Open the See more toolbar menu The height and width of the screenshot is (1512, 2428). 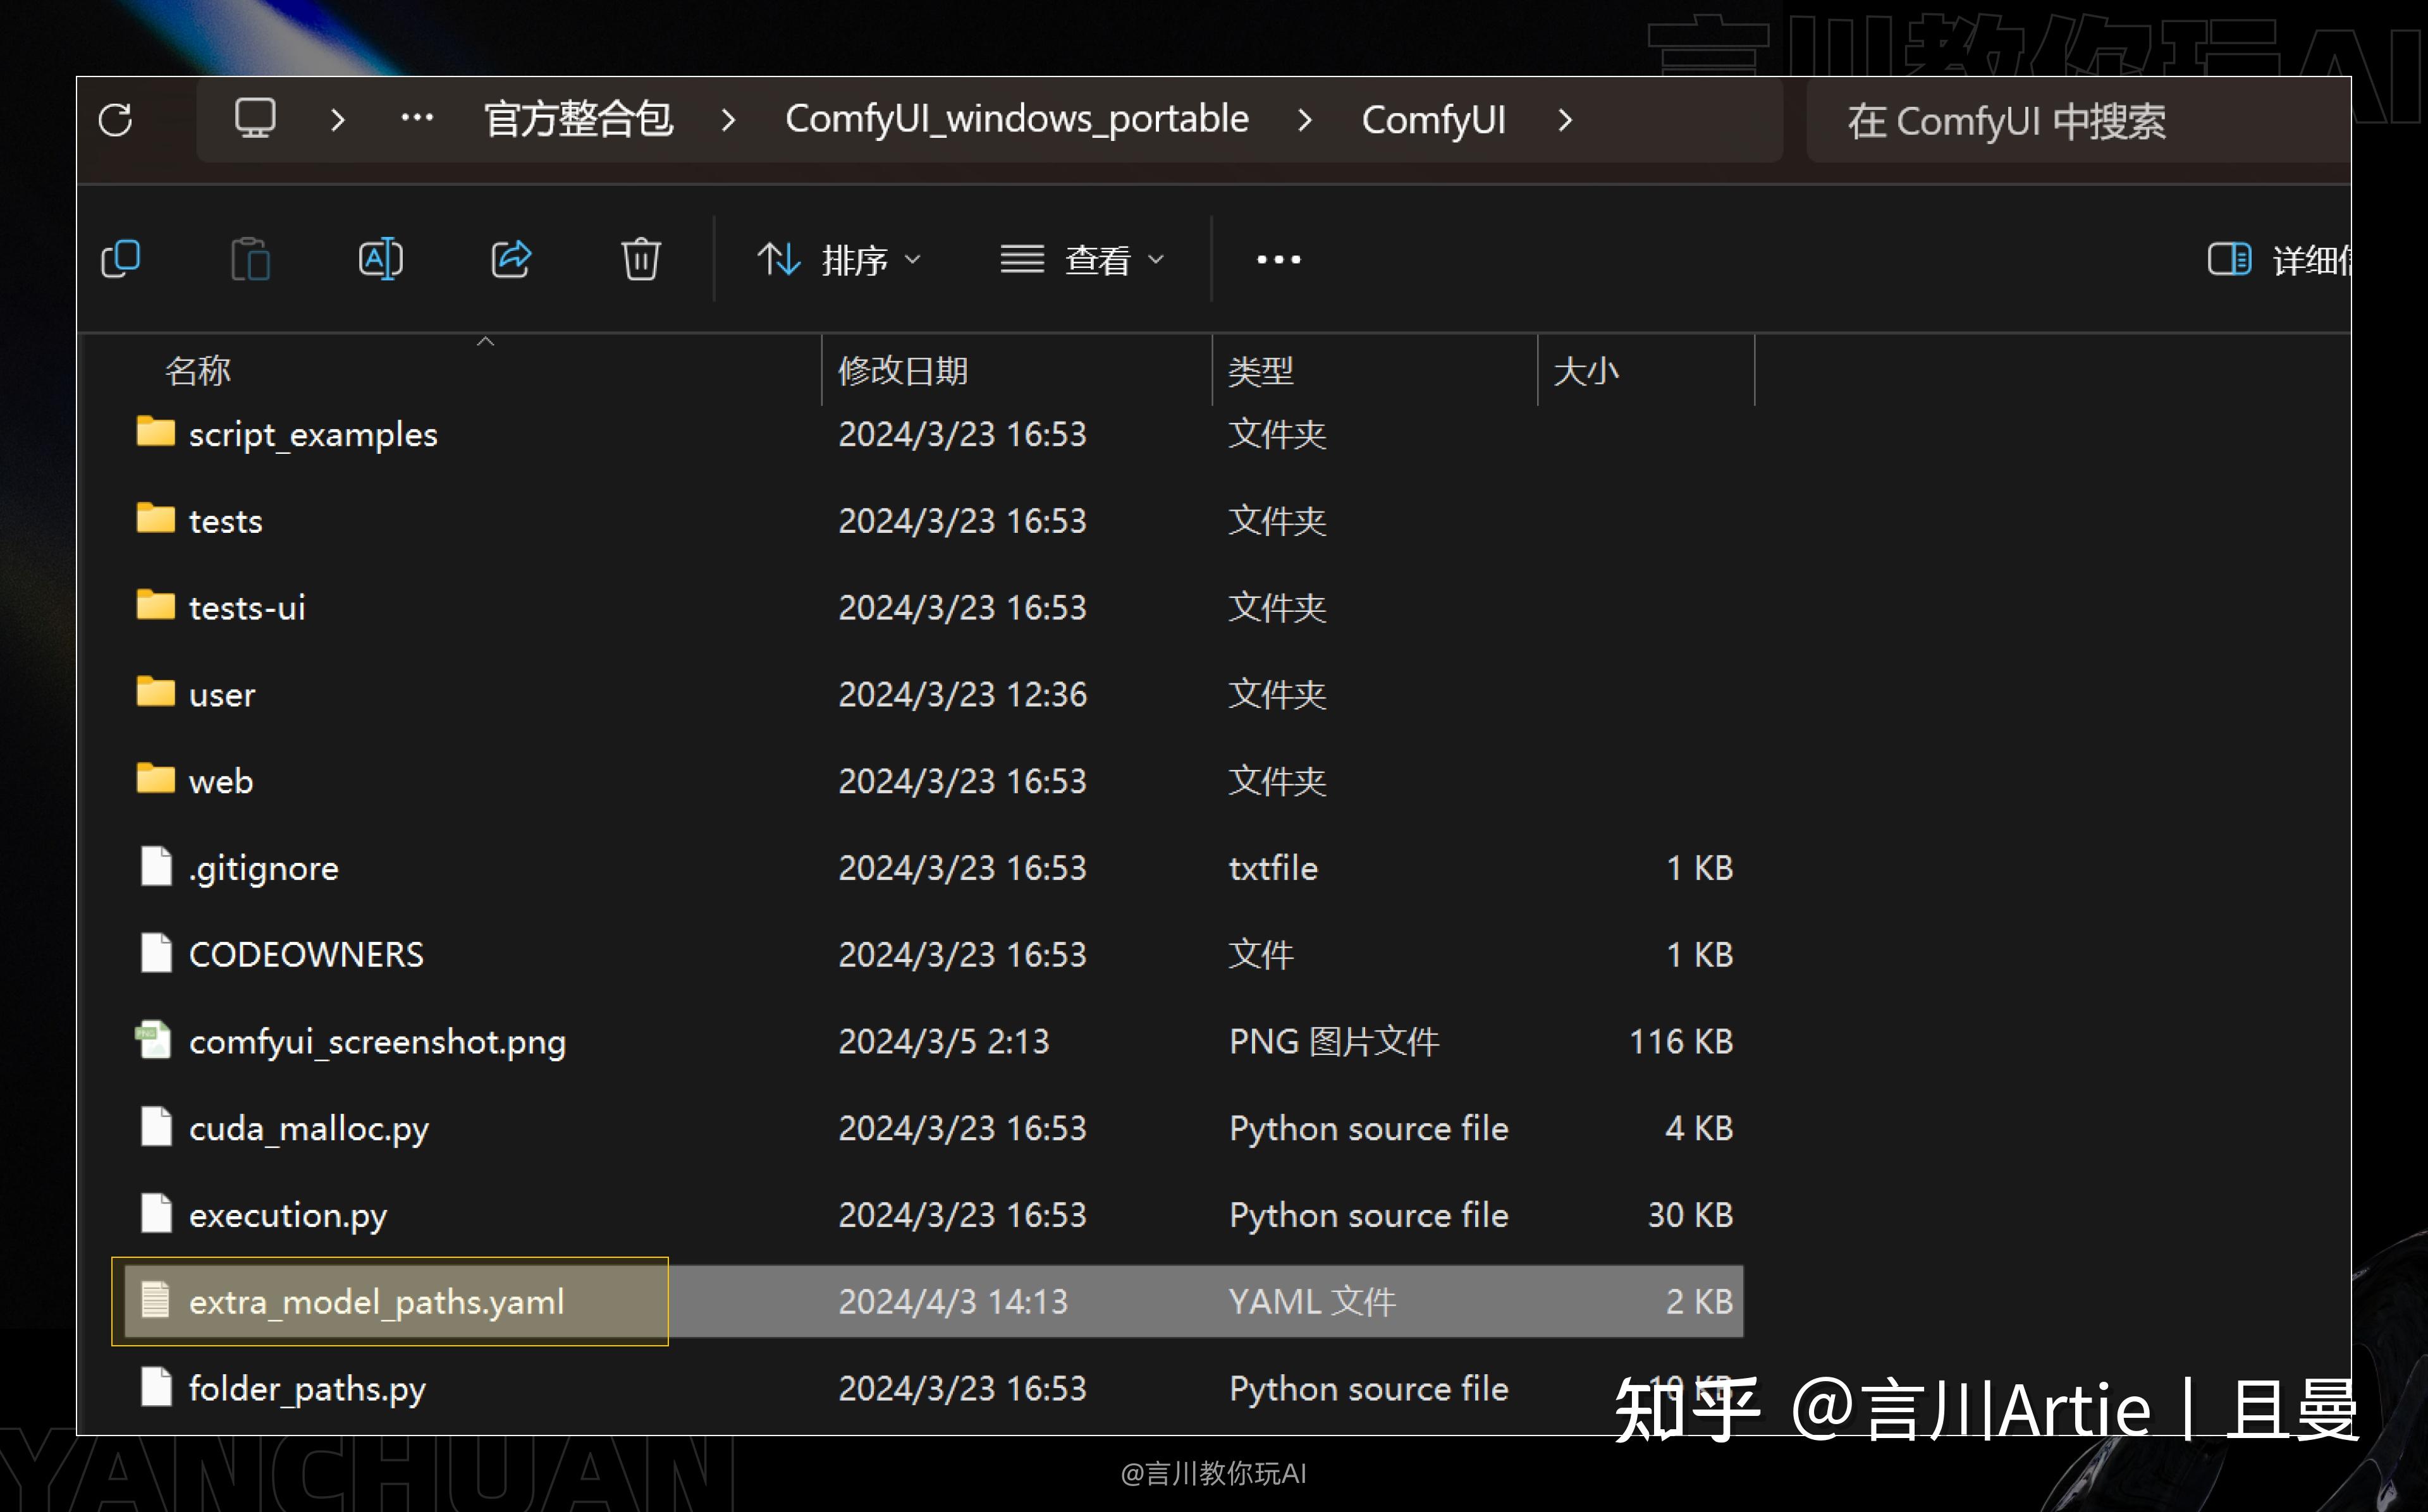click(x=1277, y=259)
